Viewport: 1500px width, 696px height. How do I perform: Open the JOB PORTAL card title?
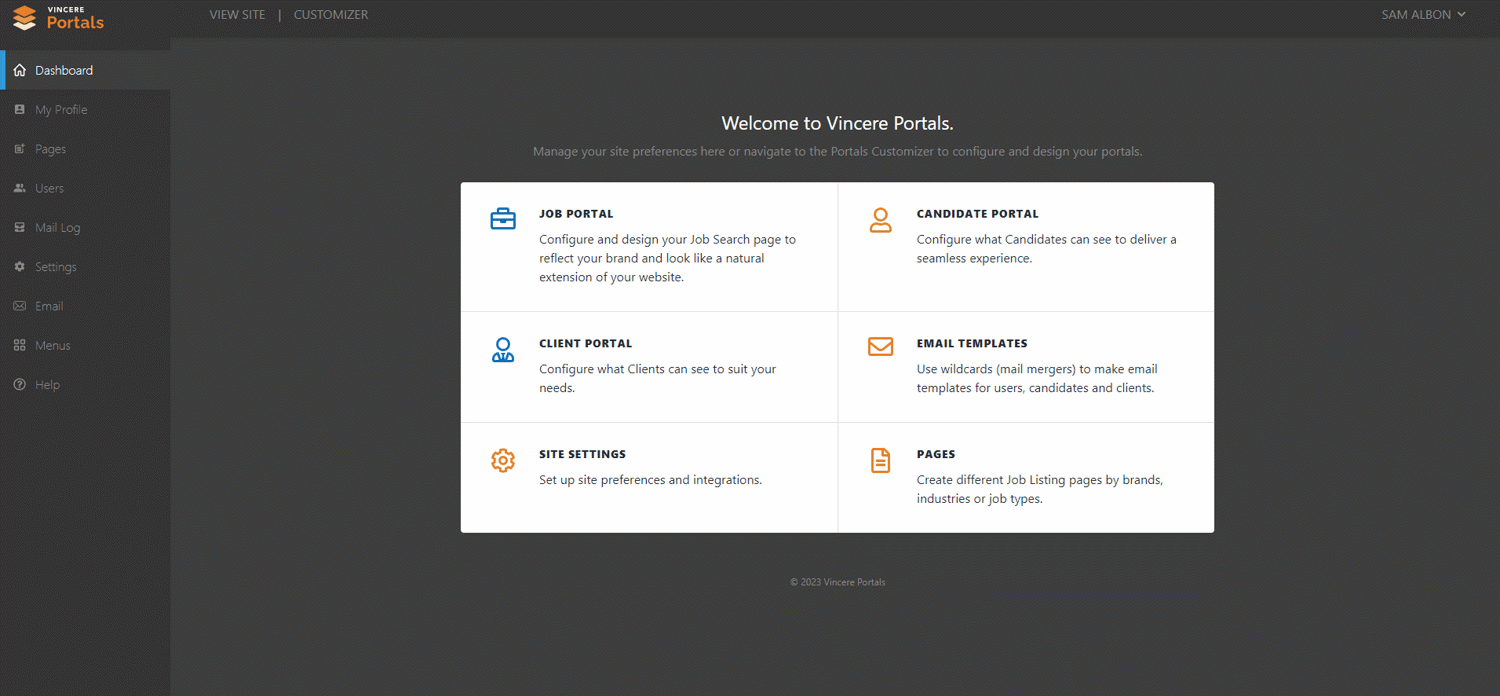point(576,214)
